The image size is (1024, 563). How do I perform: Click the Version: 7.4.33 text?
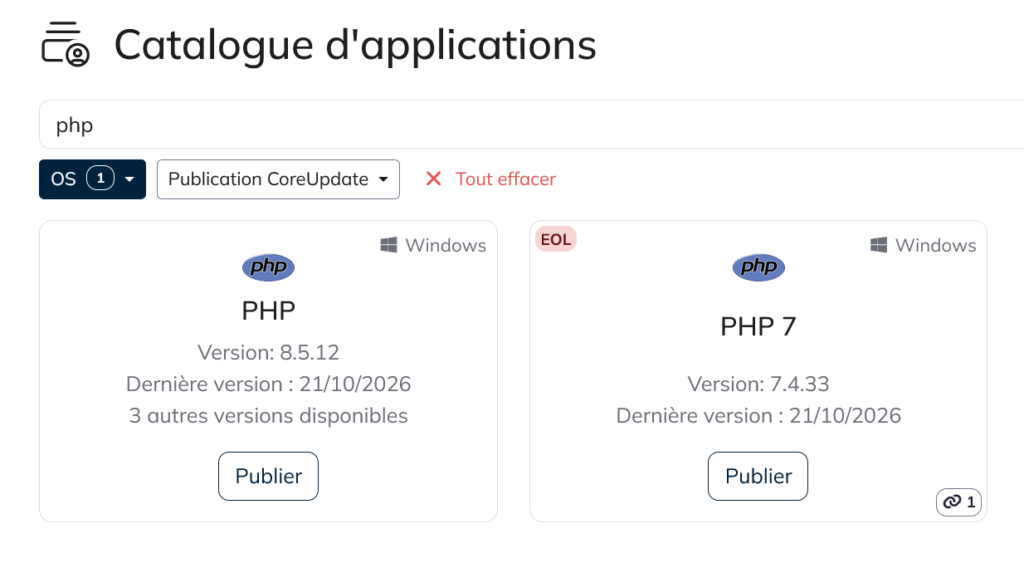click(x=758, y=384)
